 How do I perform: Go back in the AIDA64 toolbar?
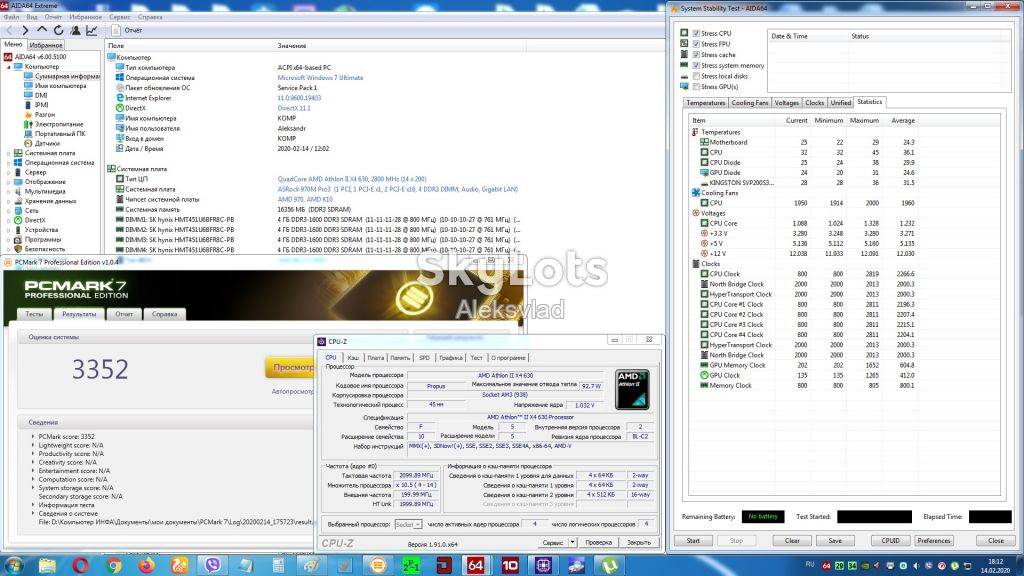[x=9, y=31]
